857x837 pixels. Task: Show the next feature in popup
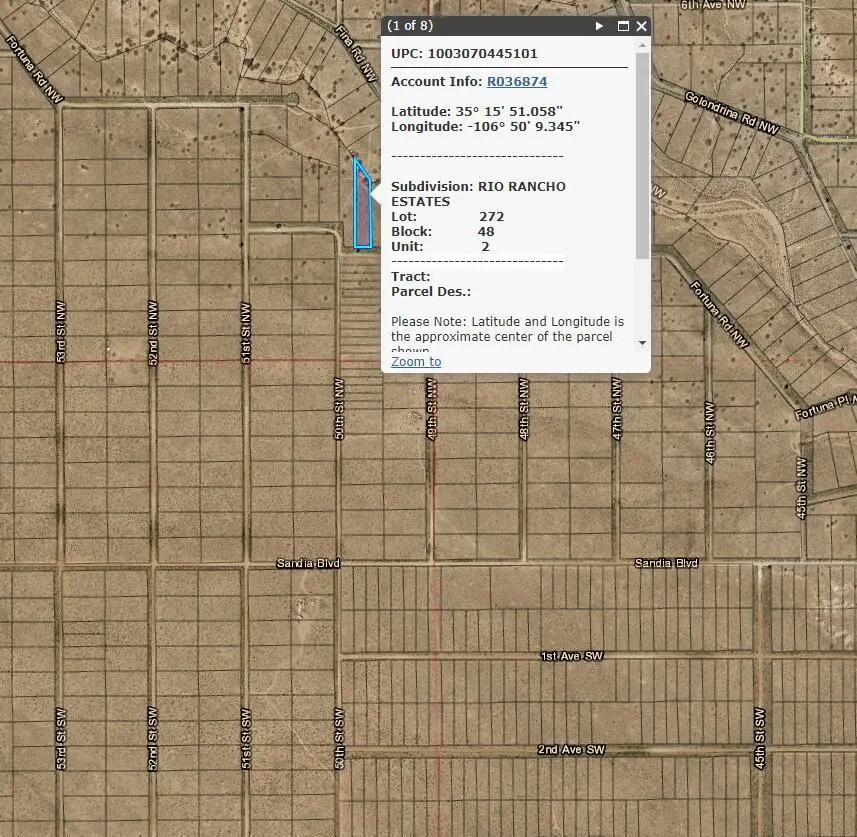[x=599, y=27]
